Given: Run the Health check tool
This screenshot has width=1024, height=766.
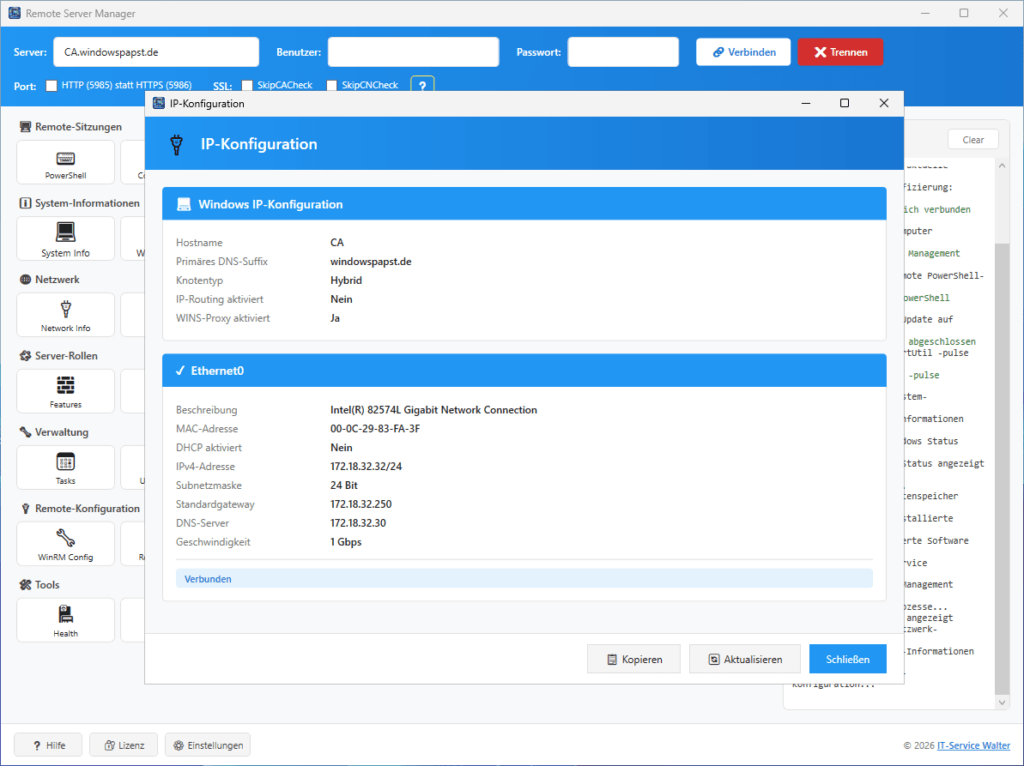Looking at the screenshot, I should pos(64,619).
